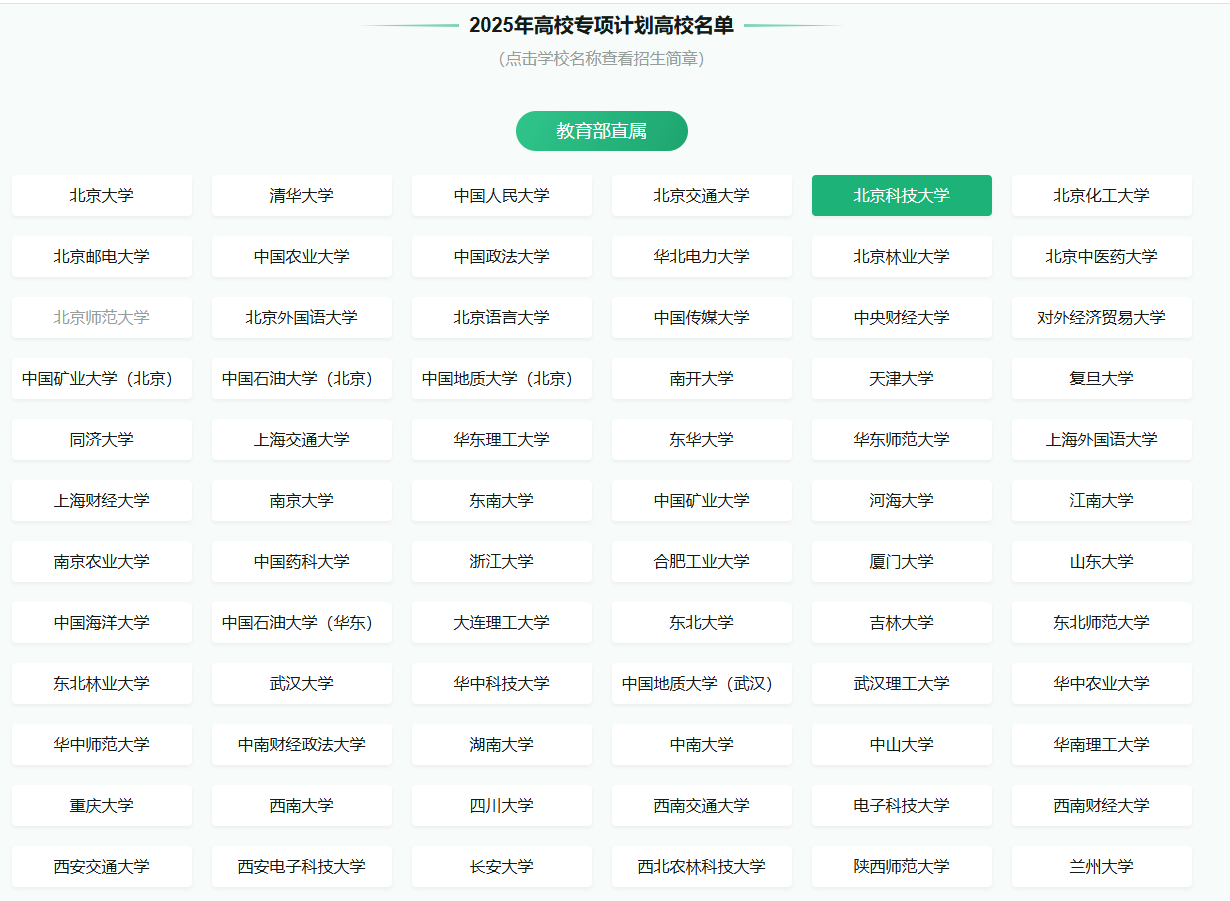Choose 中南财经政法大学 from the list

(301, 745)
